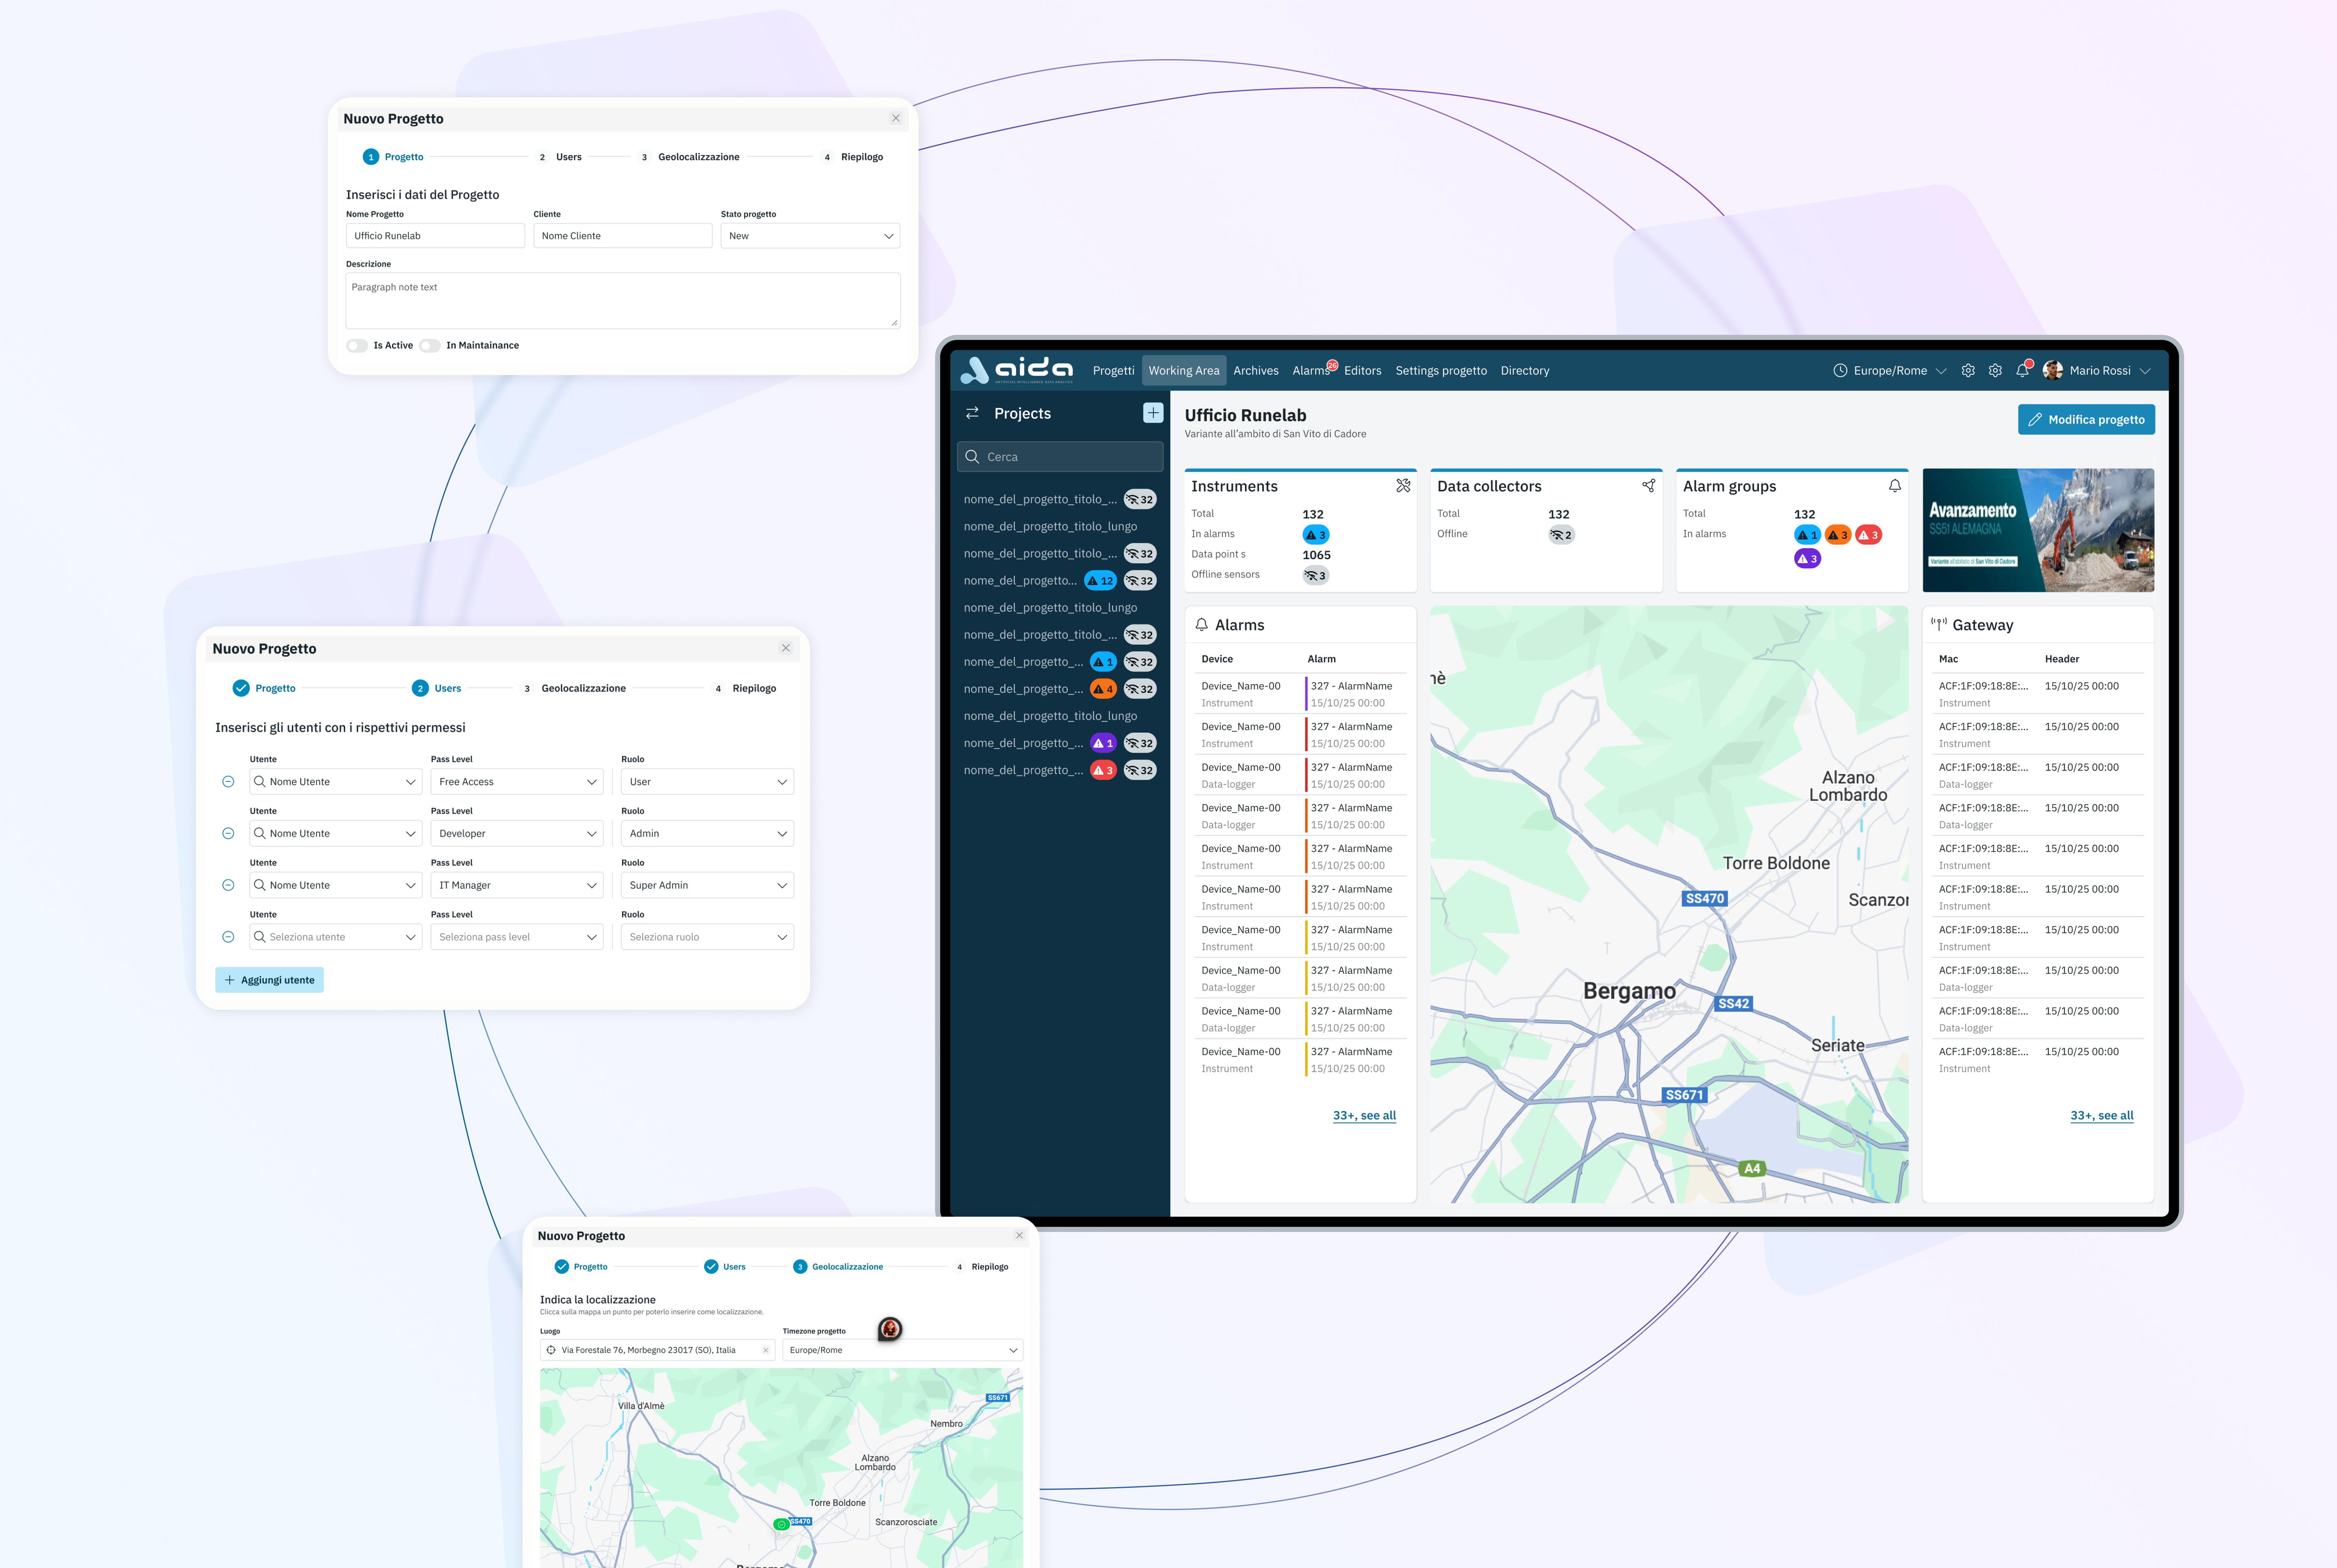Open the Ruolo dropdown showing Super Admin
2337x1568 pixels.
(x=707, y=885)
